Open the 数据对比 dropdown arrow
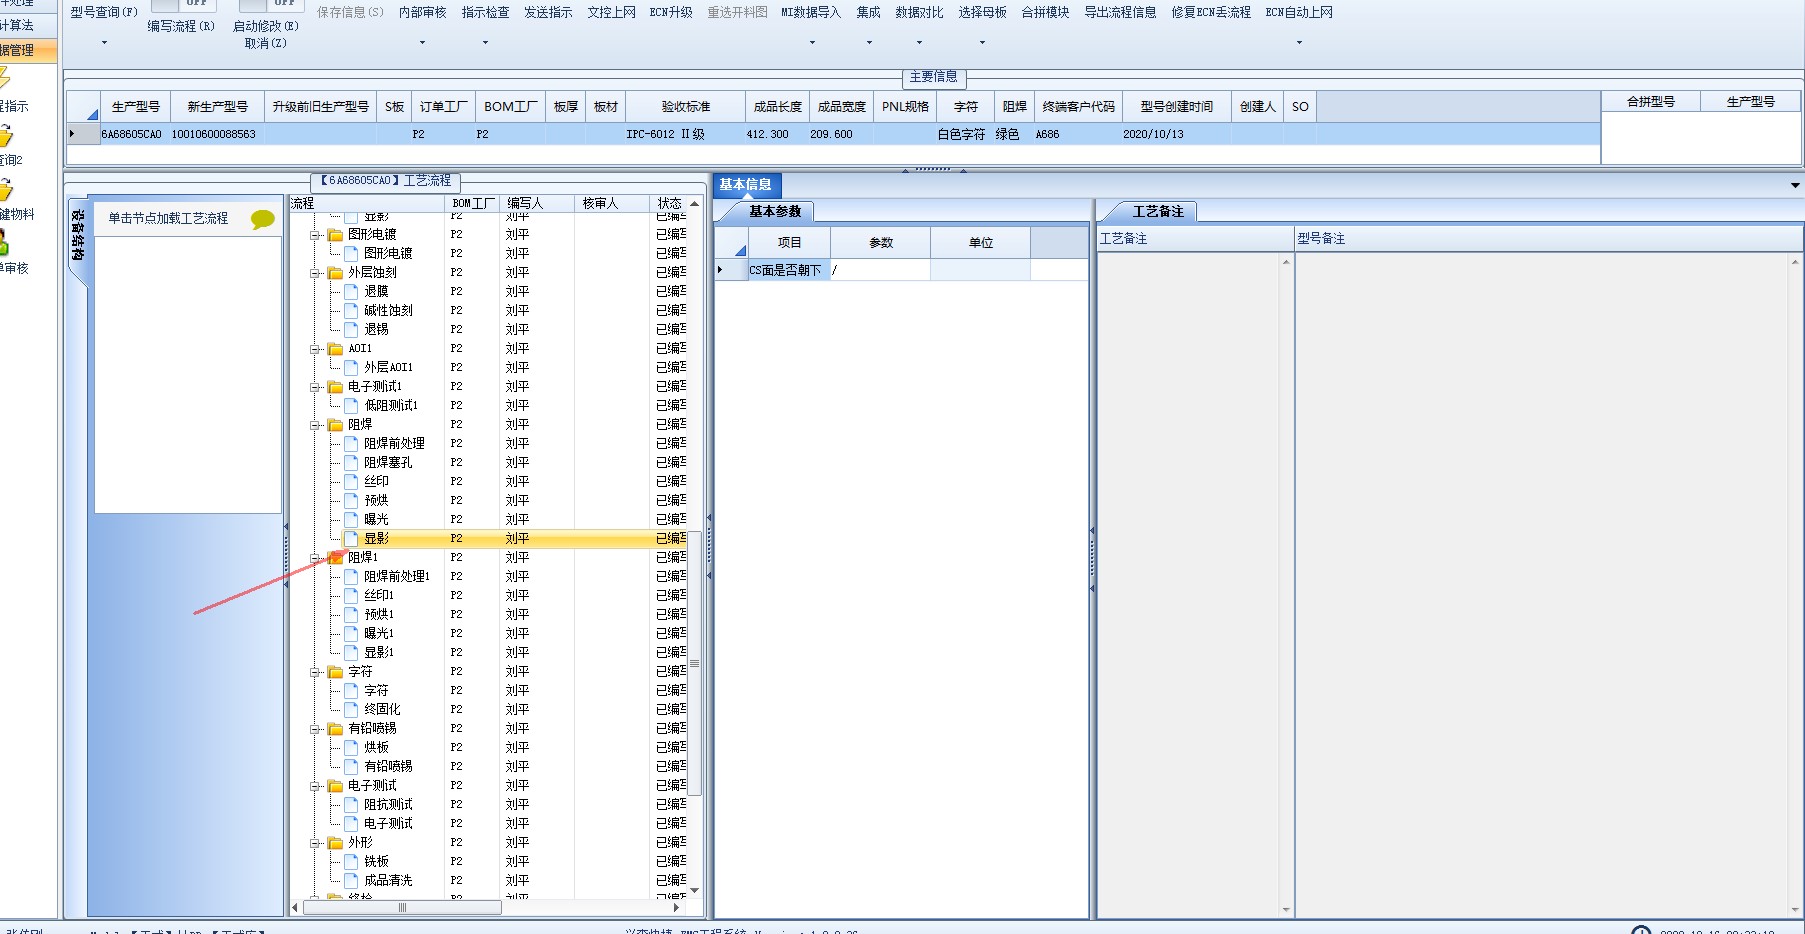This screenshot has height=934, width=1805. (x=919, y=43)
